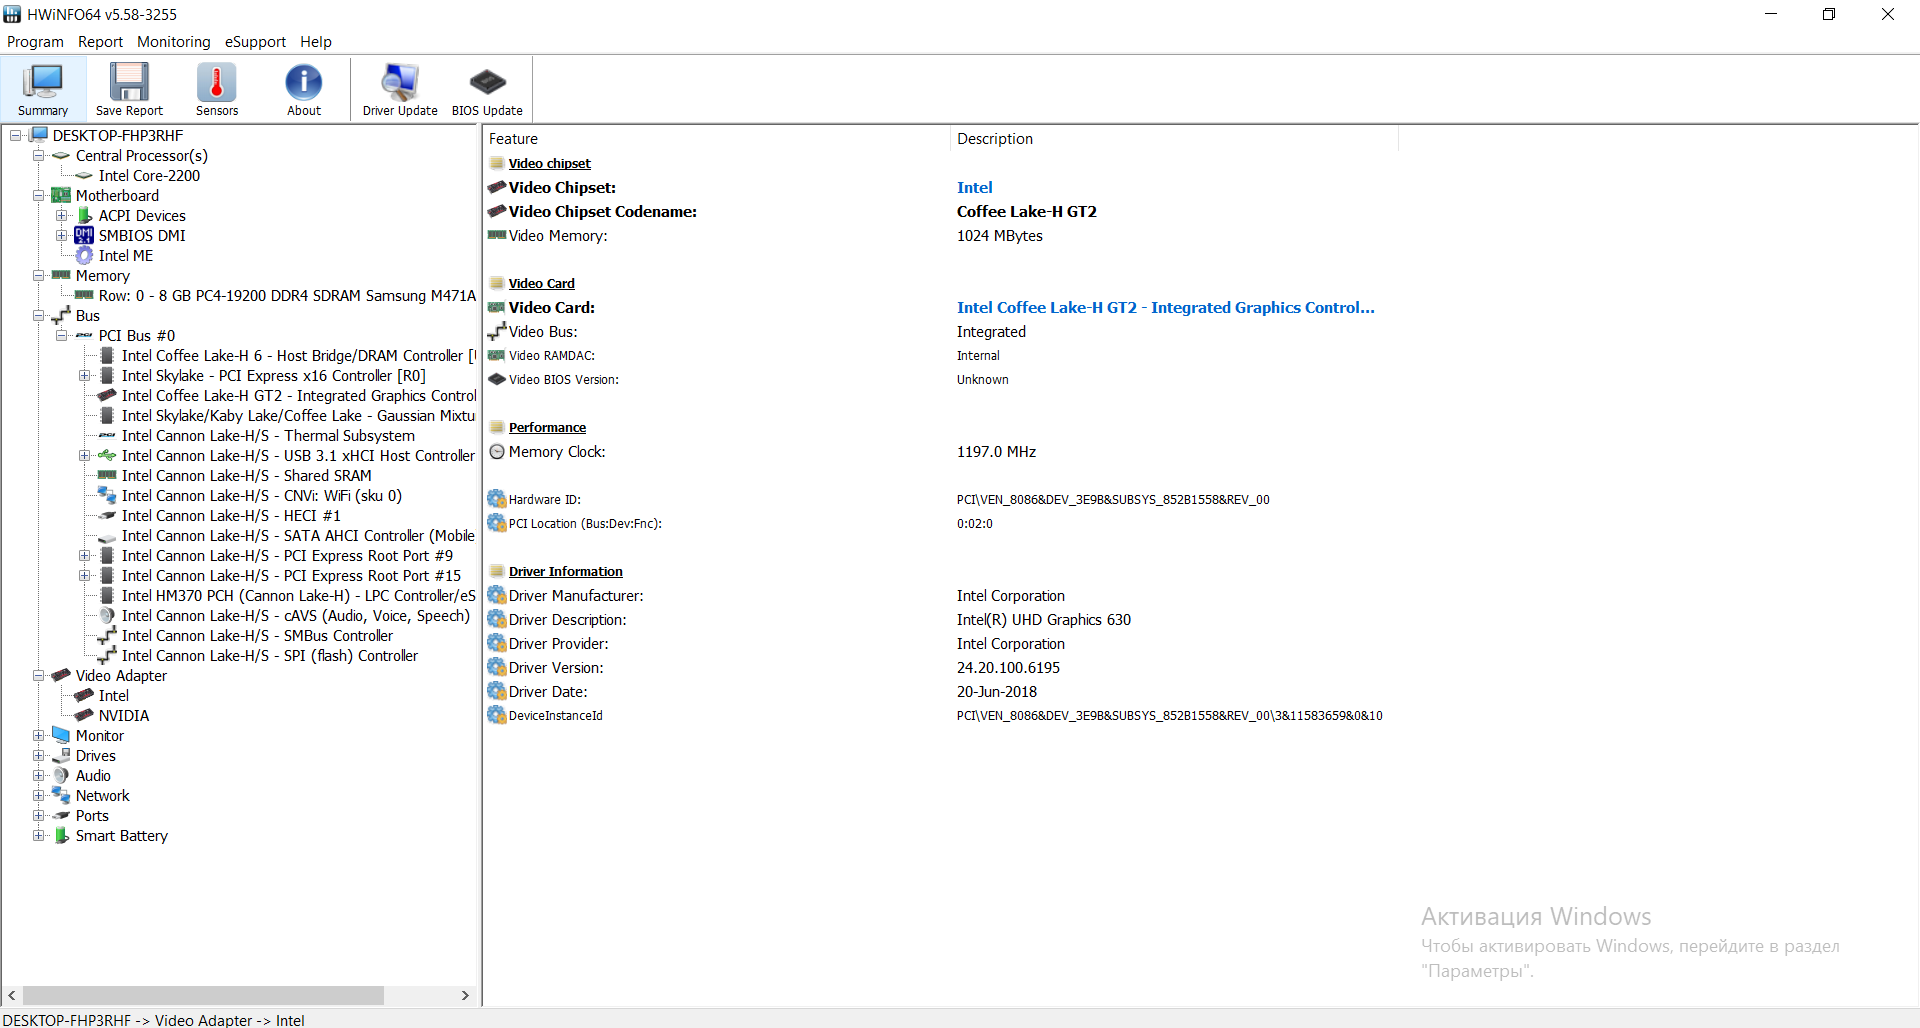Screen dimensions: 1920x1028
Task: Select NVIDIA under Video Adapter
Action: pos(124,715)
